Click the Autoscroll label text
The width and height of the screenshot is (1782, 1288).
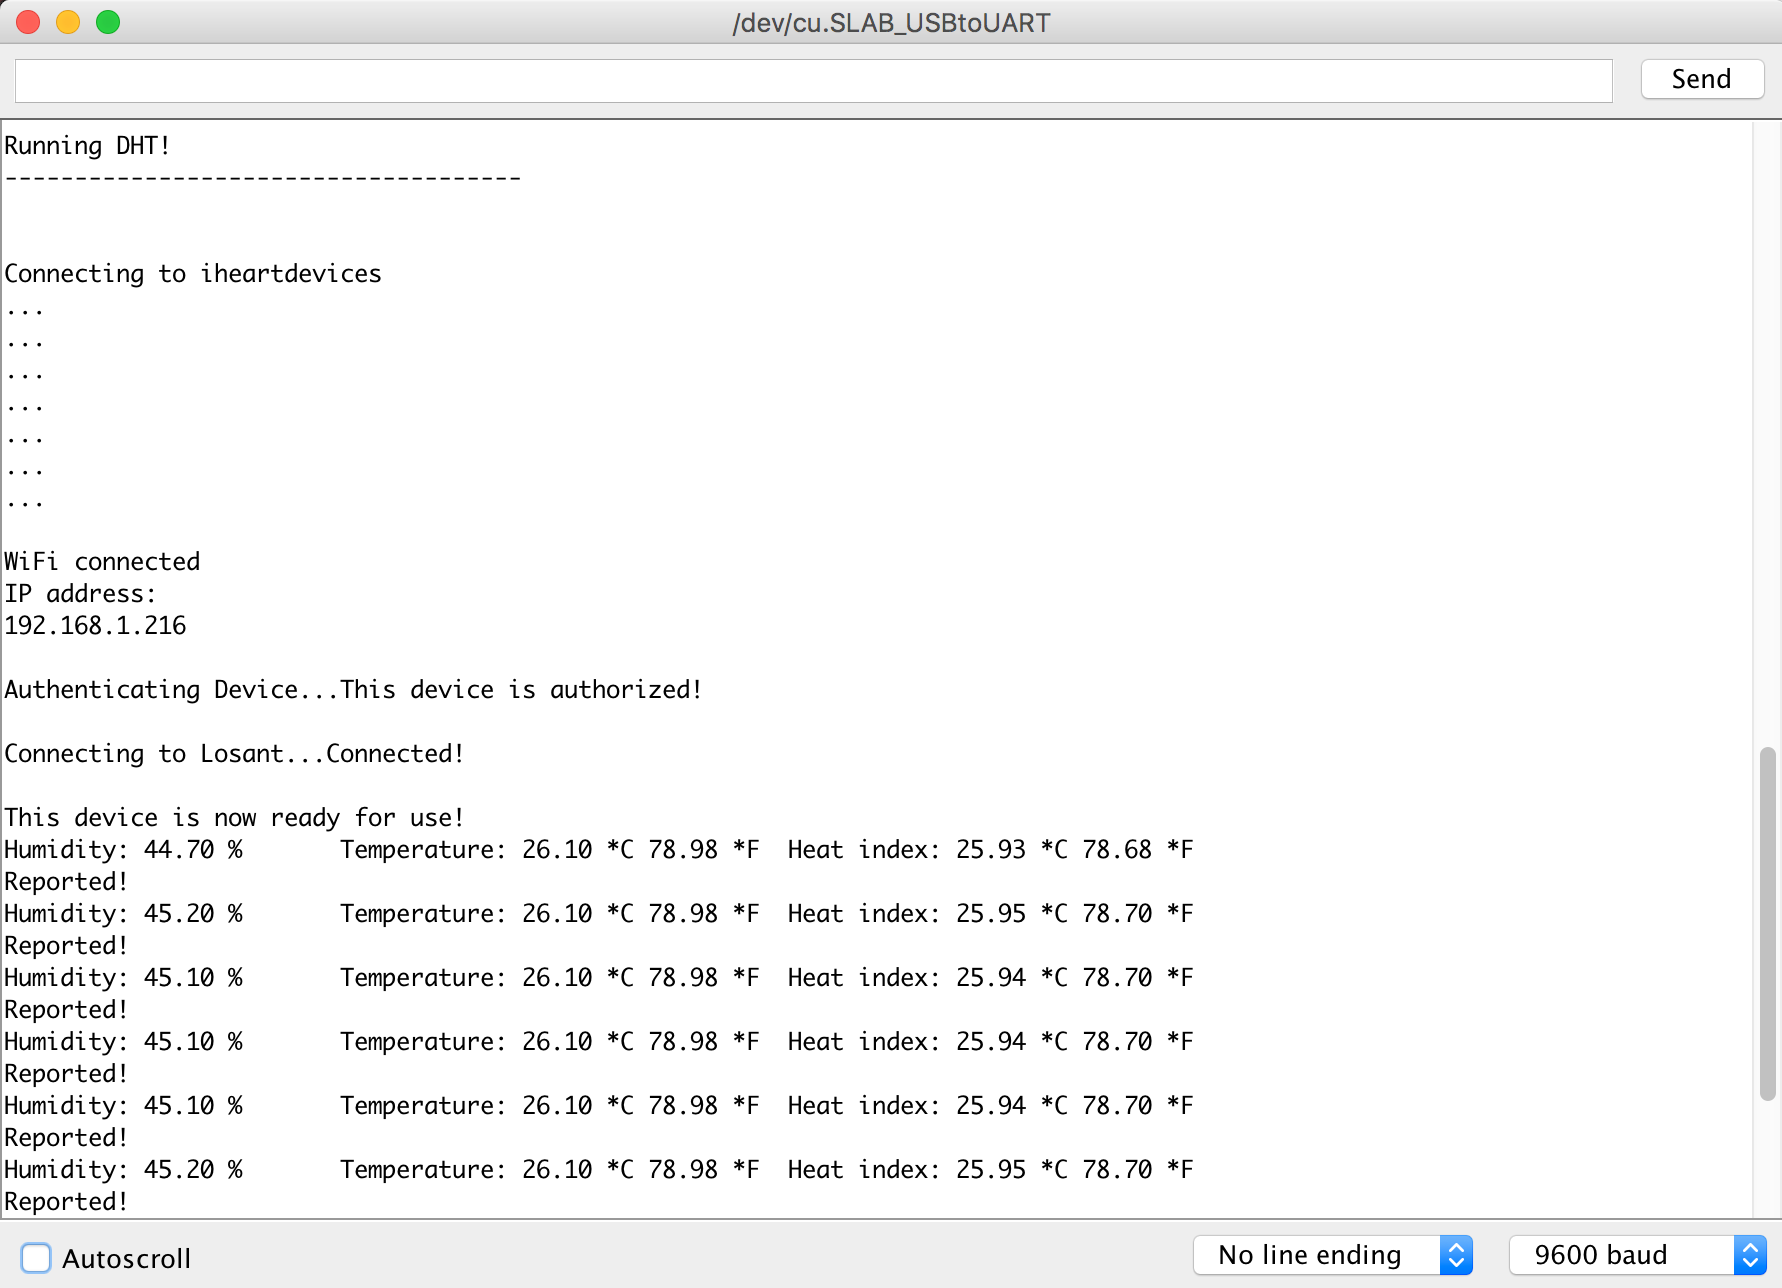[126, 1258]
